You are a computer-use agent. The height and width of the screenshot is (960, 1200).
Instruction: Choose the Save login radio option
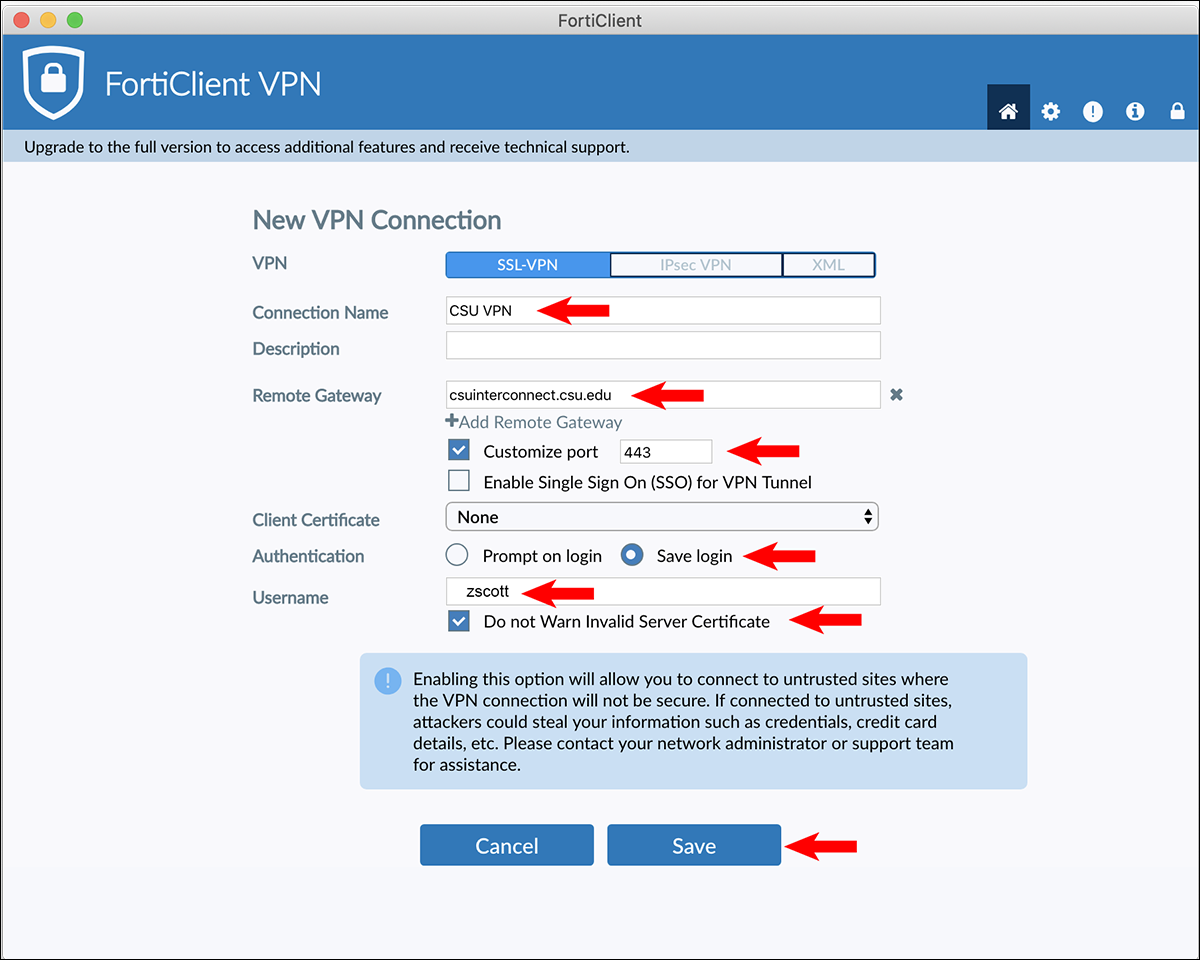[x=632, y=555]
